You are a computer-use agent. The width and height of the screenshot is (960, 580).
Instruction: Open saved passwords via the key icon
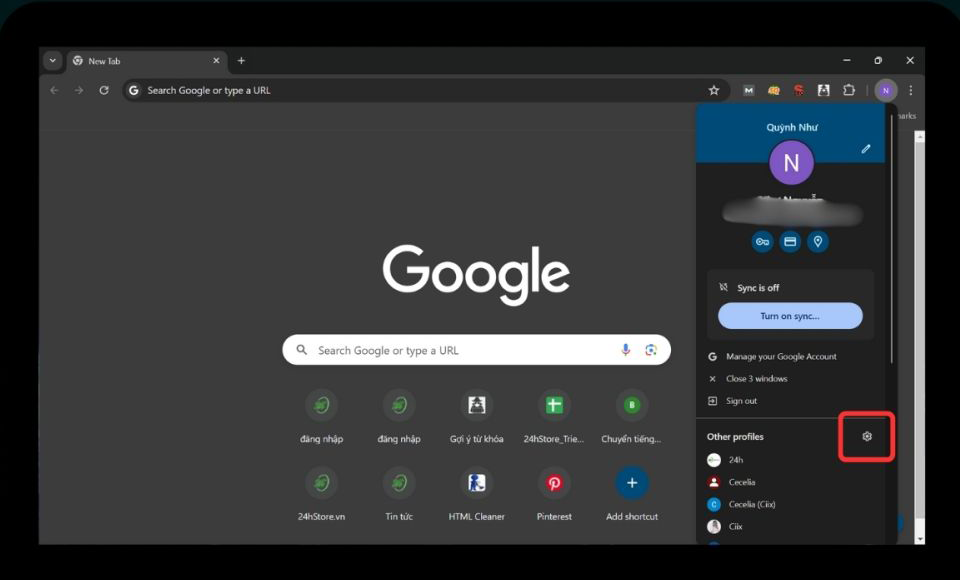tap(762, 242)
